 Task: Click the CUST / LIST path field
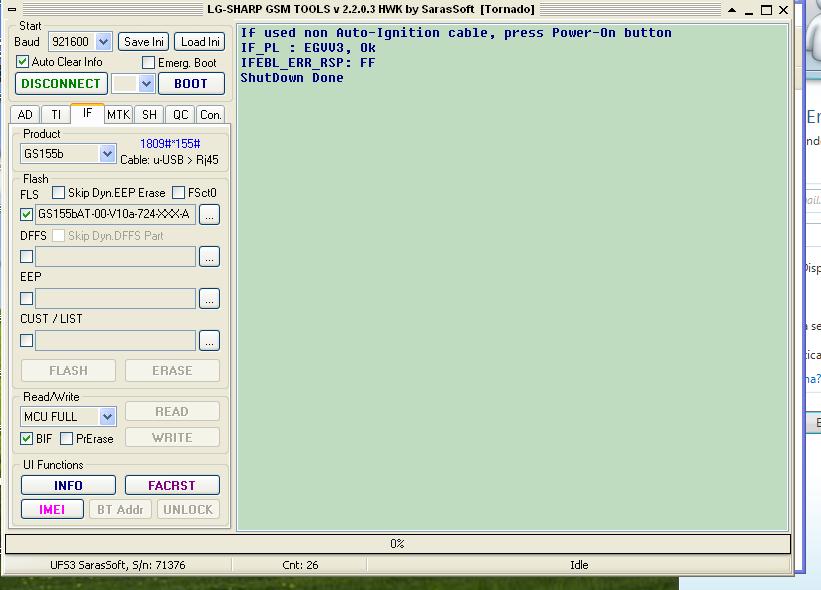[116, 341]
